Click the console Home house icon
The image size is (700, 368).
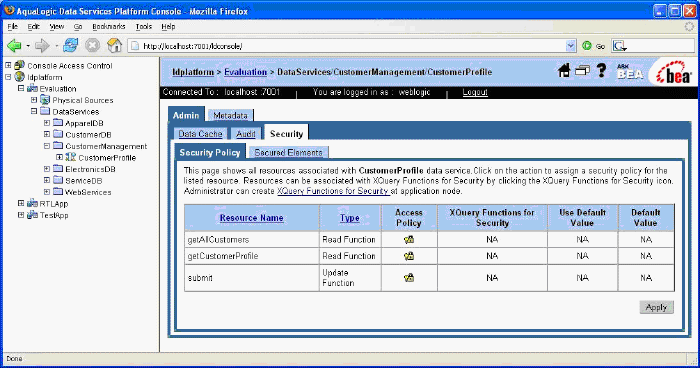tap(564, 71)
